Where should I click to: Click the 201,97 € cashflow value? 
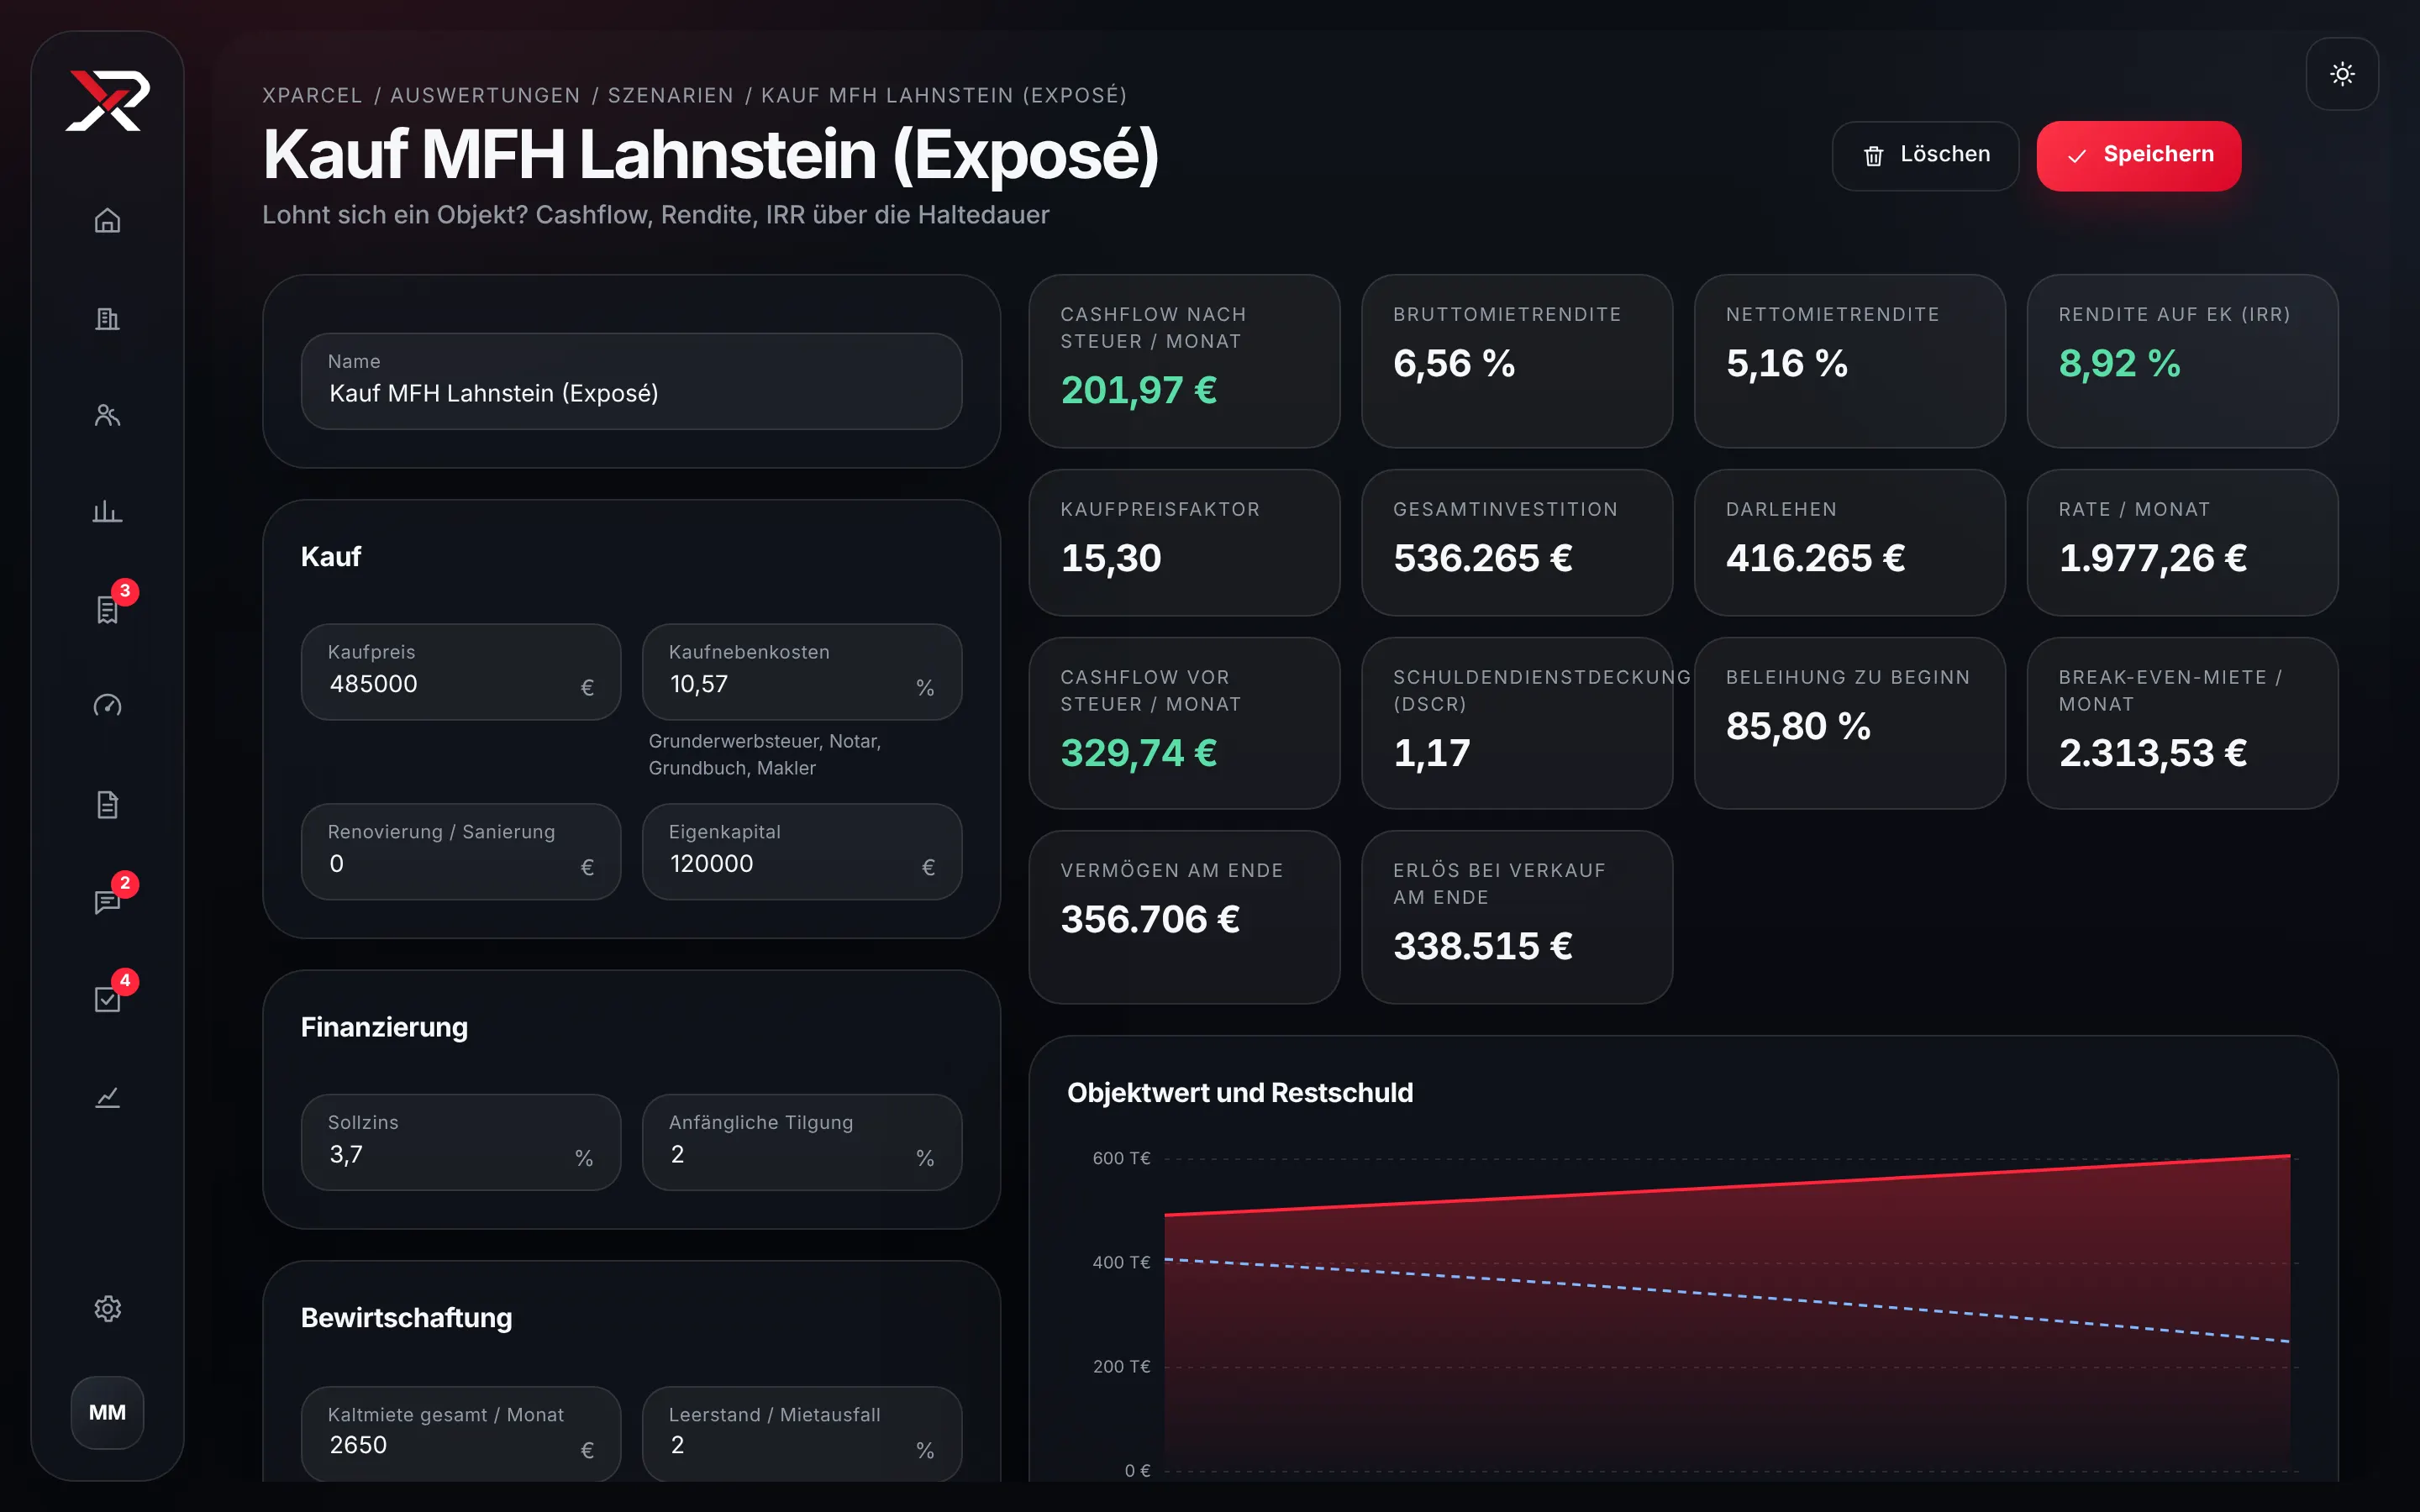[1139, 390]
